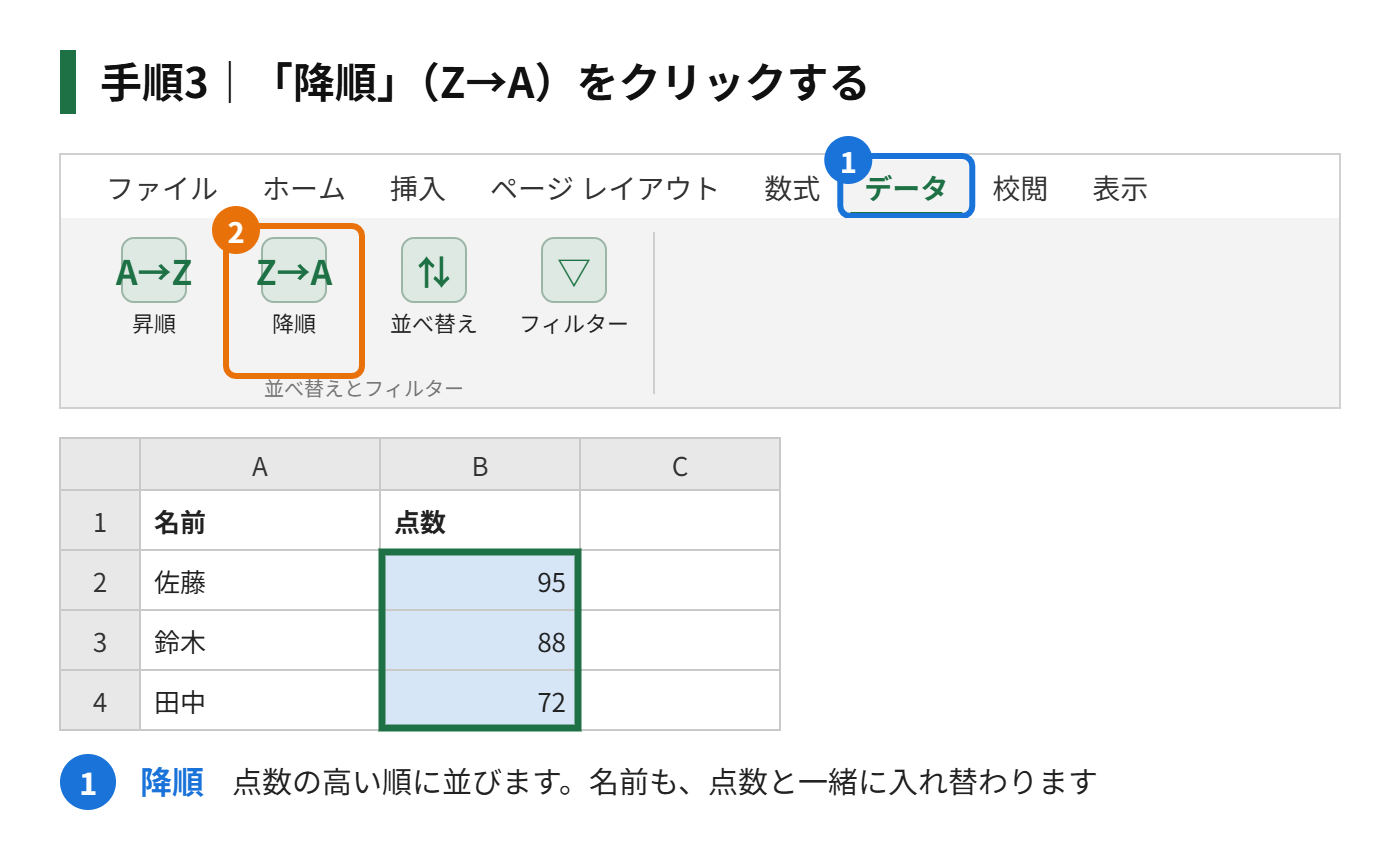Image resolution: width=1400 pixels, height=858 pixels.
Task: Open the ファイル tab
Action: click(x=162, y=188)
